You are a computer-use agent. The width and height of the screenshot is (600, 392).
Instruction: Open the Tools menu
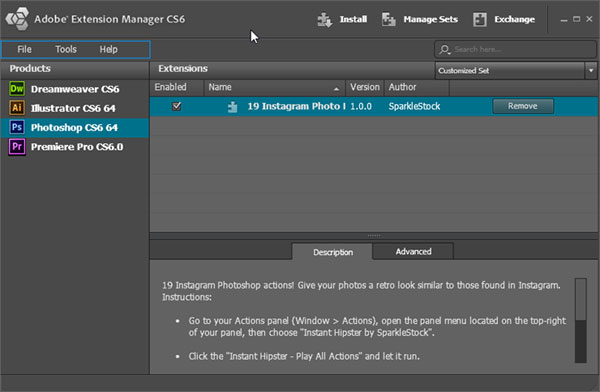[x=66, y=49]
